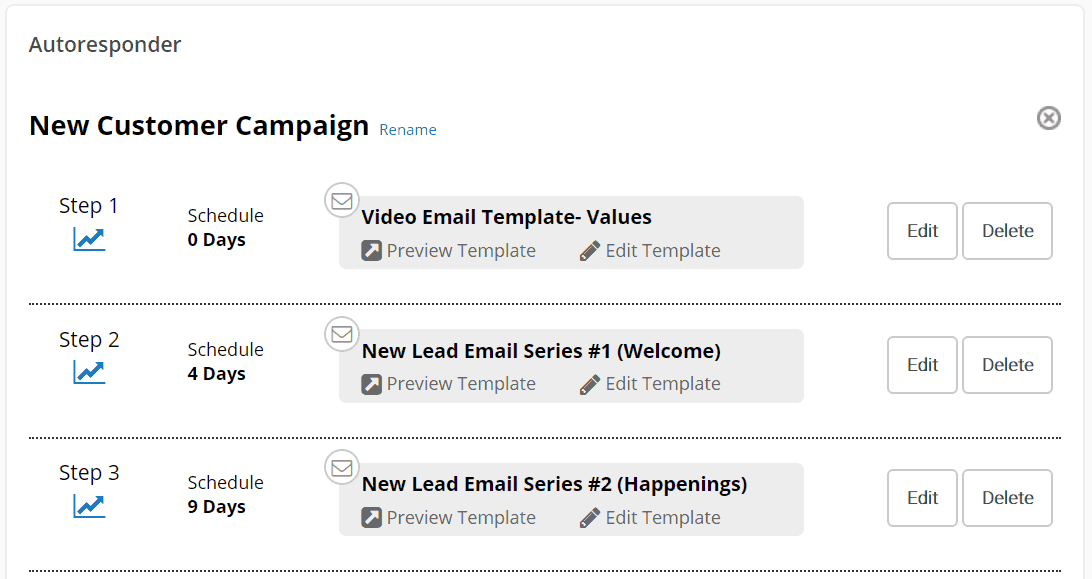Preview Template for Welcome email series
The image size is (1092, 579).
pos(448,384)
